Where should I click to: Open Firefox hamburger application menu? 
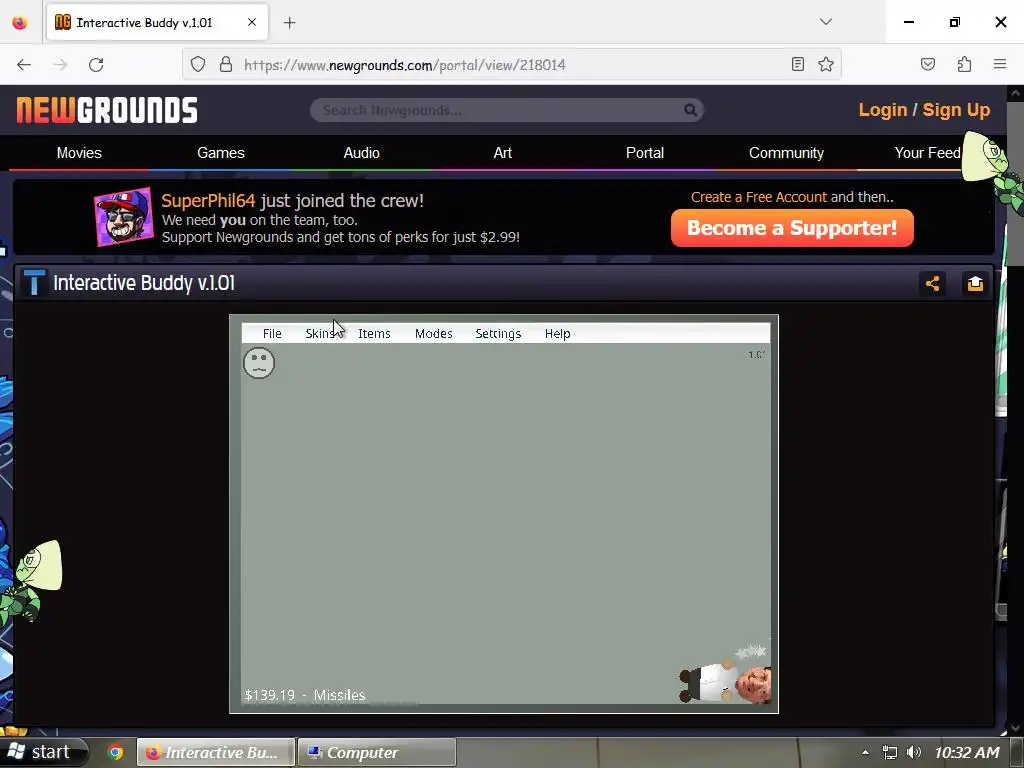(1000, 64)
